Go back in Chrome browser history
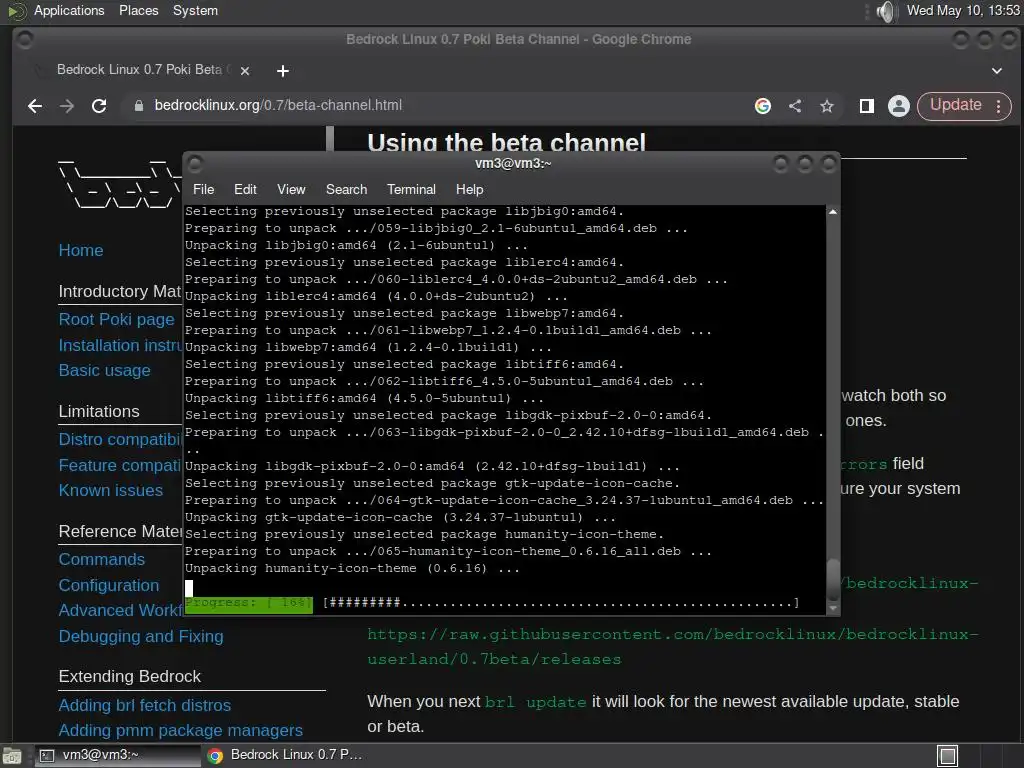Image resolution: width=1024 pixels, height=768 pixels. tap(35, 106)
